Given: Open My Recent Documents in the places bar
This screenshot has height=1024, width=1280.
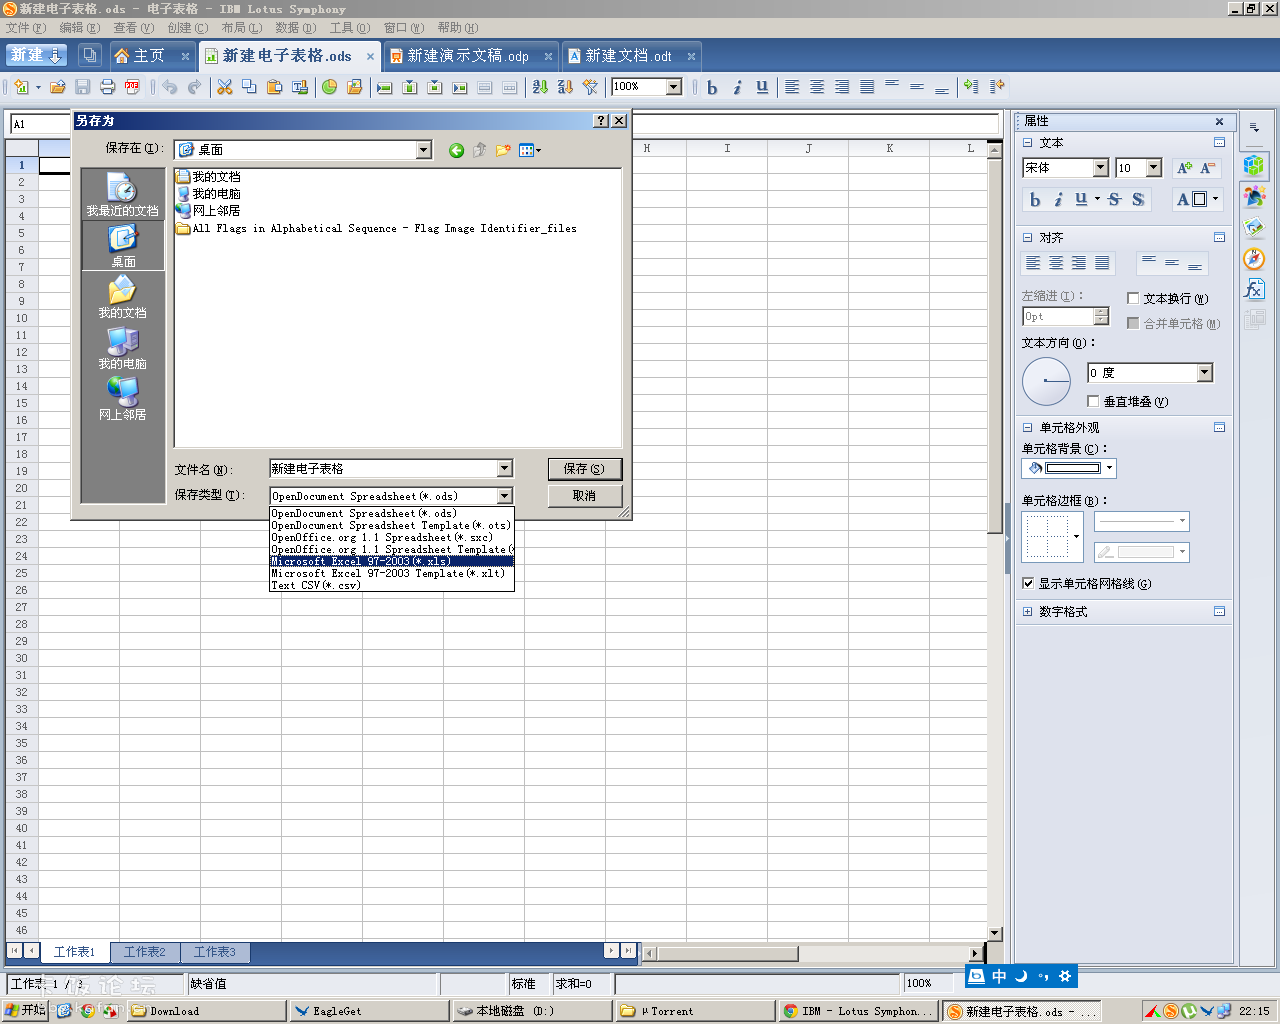Looking at the screenshot, I should (x=122, y=194).
